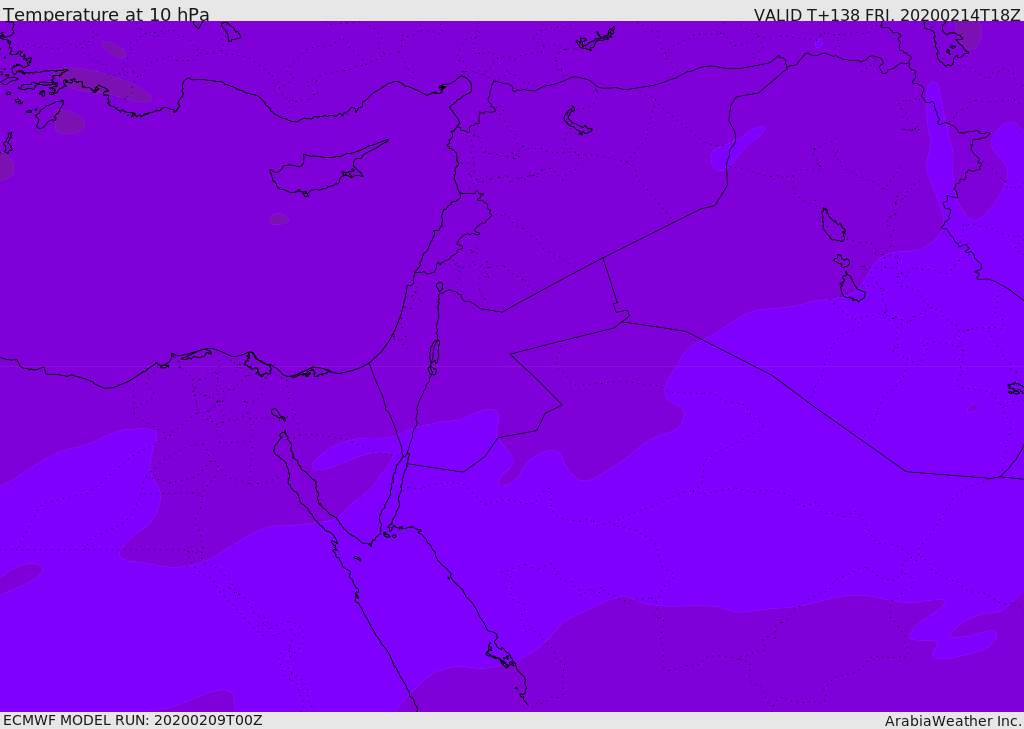Click the 'Temperature at 10 hPa' title text

coord(106,14)
